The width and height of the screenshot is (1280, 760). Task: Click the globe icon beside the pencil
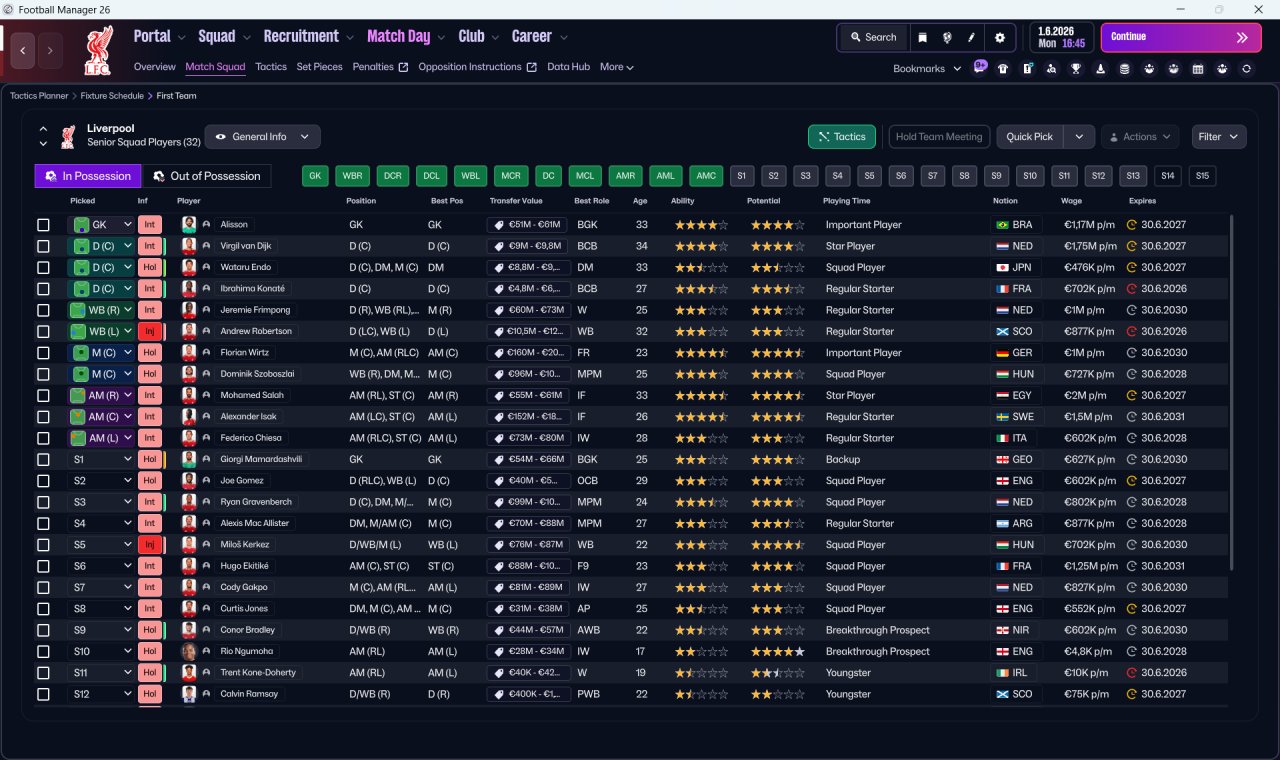coord(947,37)
